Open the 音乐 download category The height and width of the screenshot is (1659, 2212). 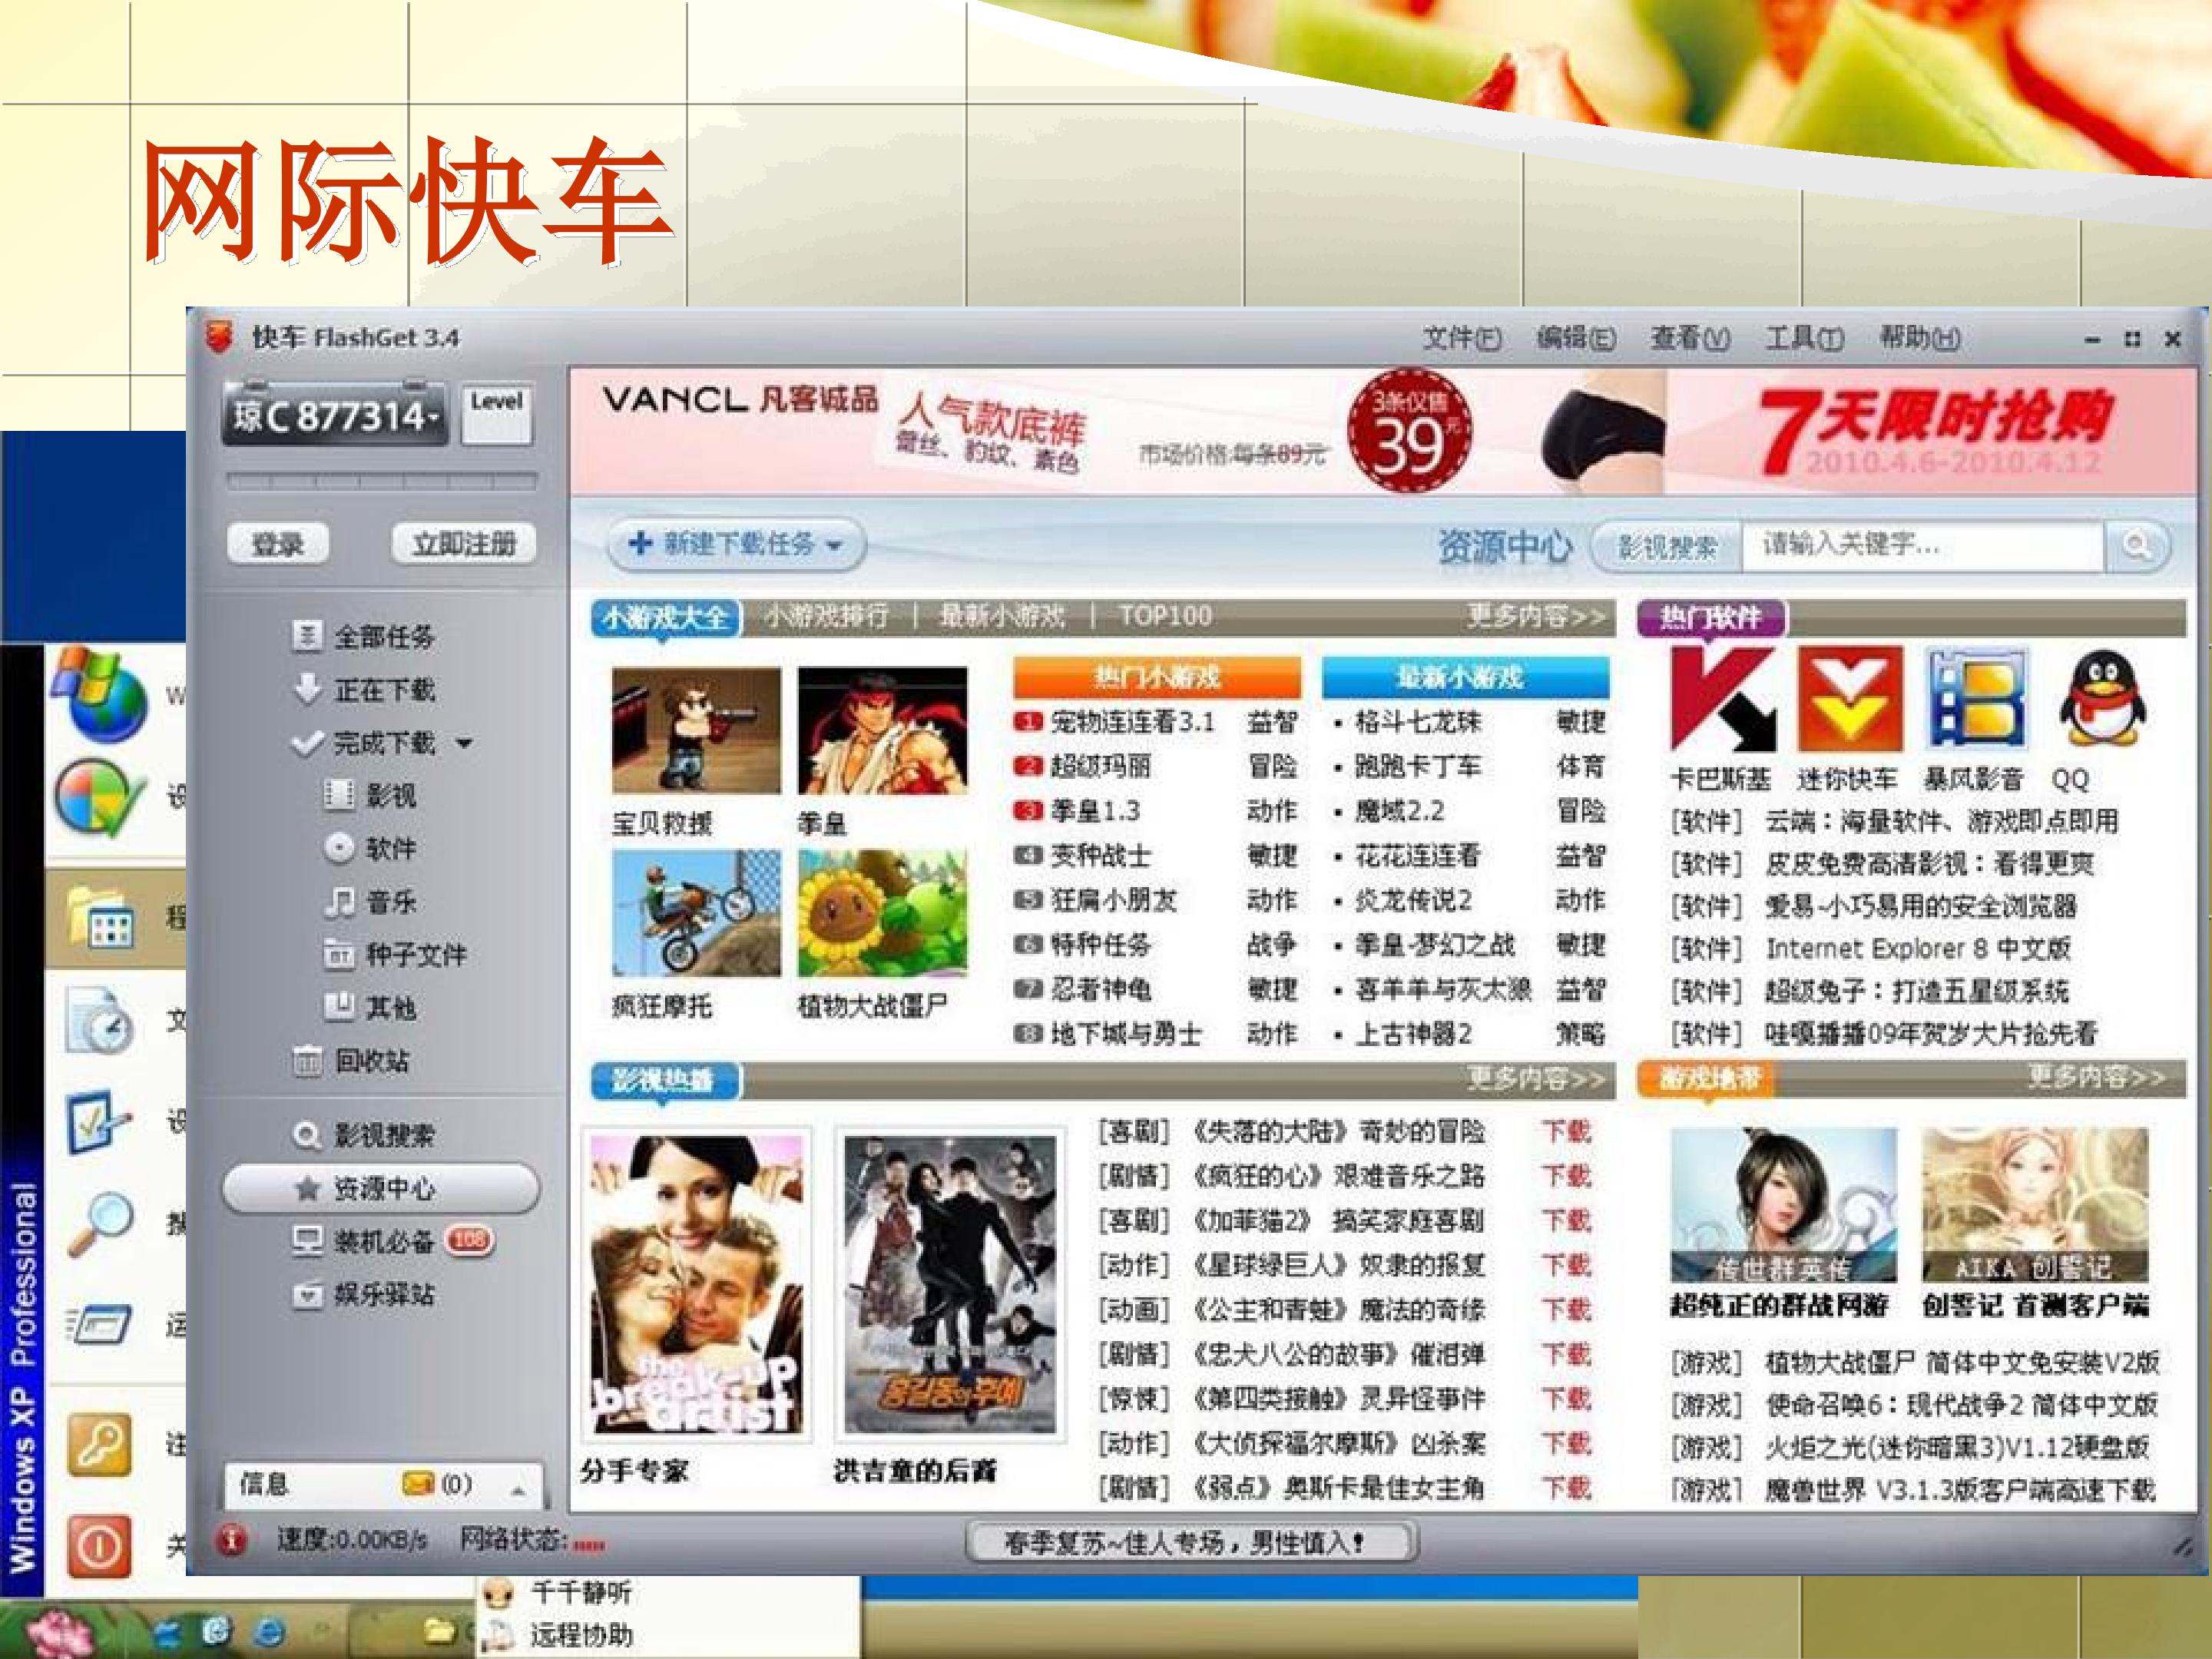tap(370, 901)
